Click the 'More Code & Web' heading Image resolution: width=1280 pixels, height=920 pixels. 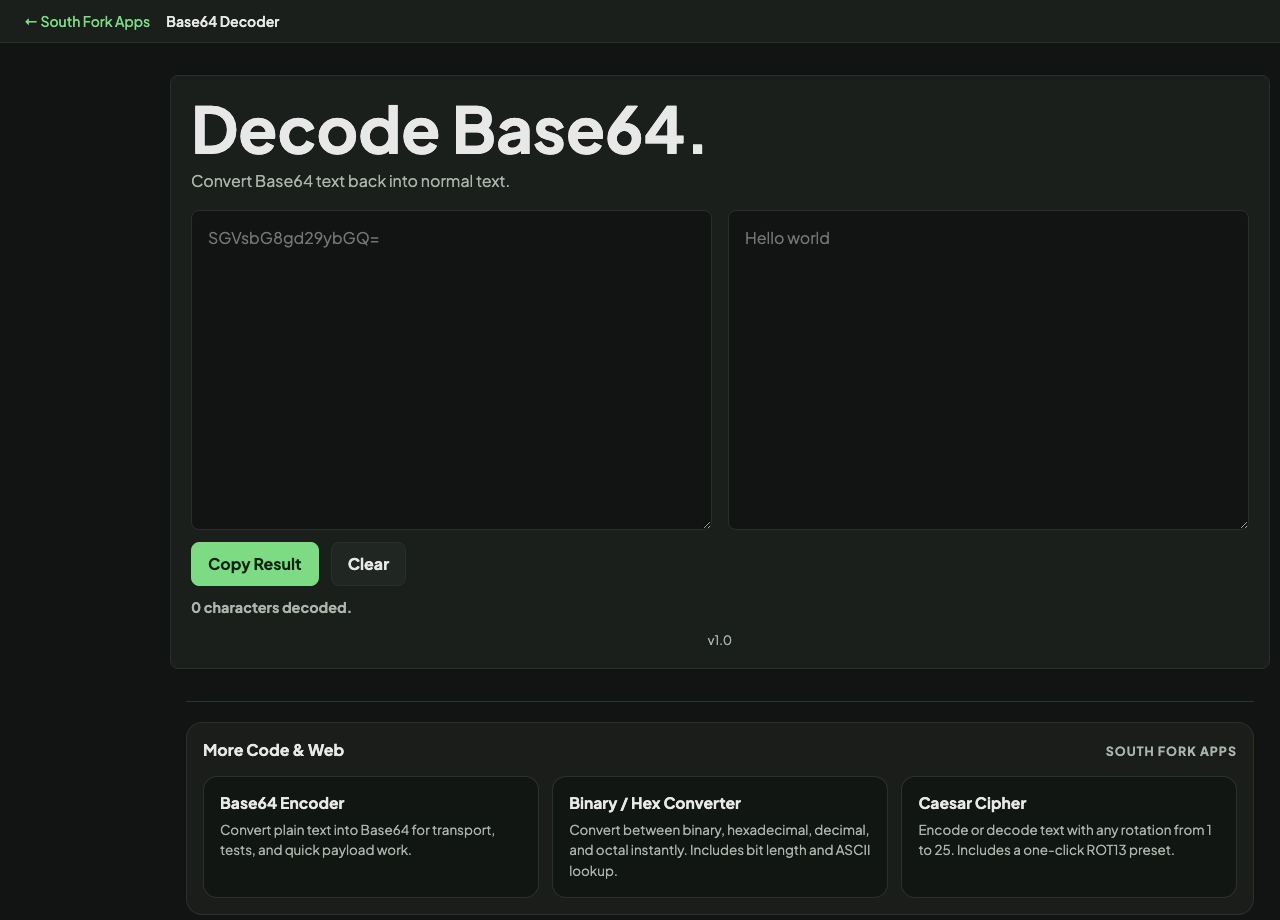click(273, 750)
